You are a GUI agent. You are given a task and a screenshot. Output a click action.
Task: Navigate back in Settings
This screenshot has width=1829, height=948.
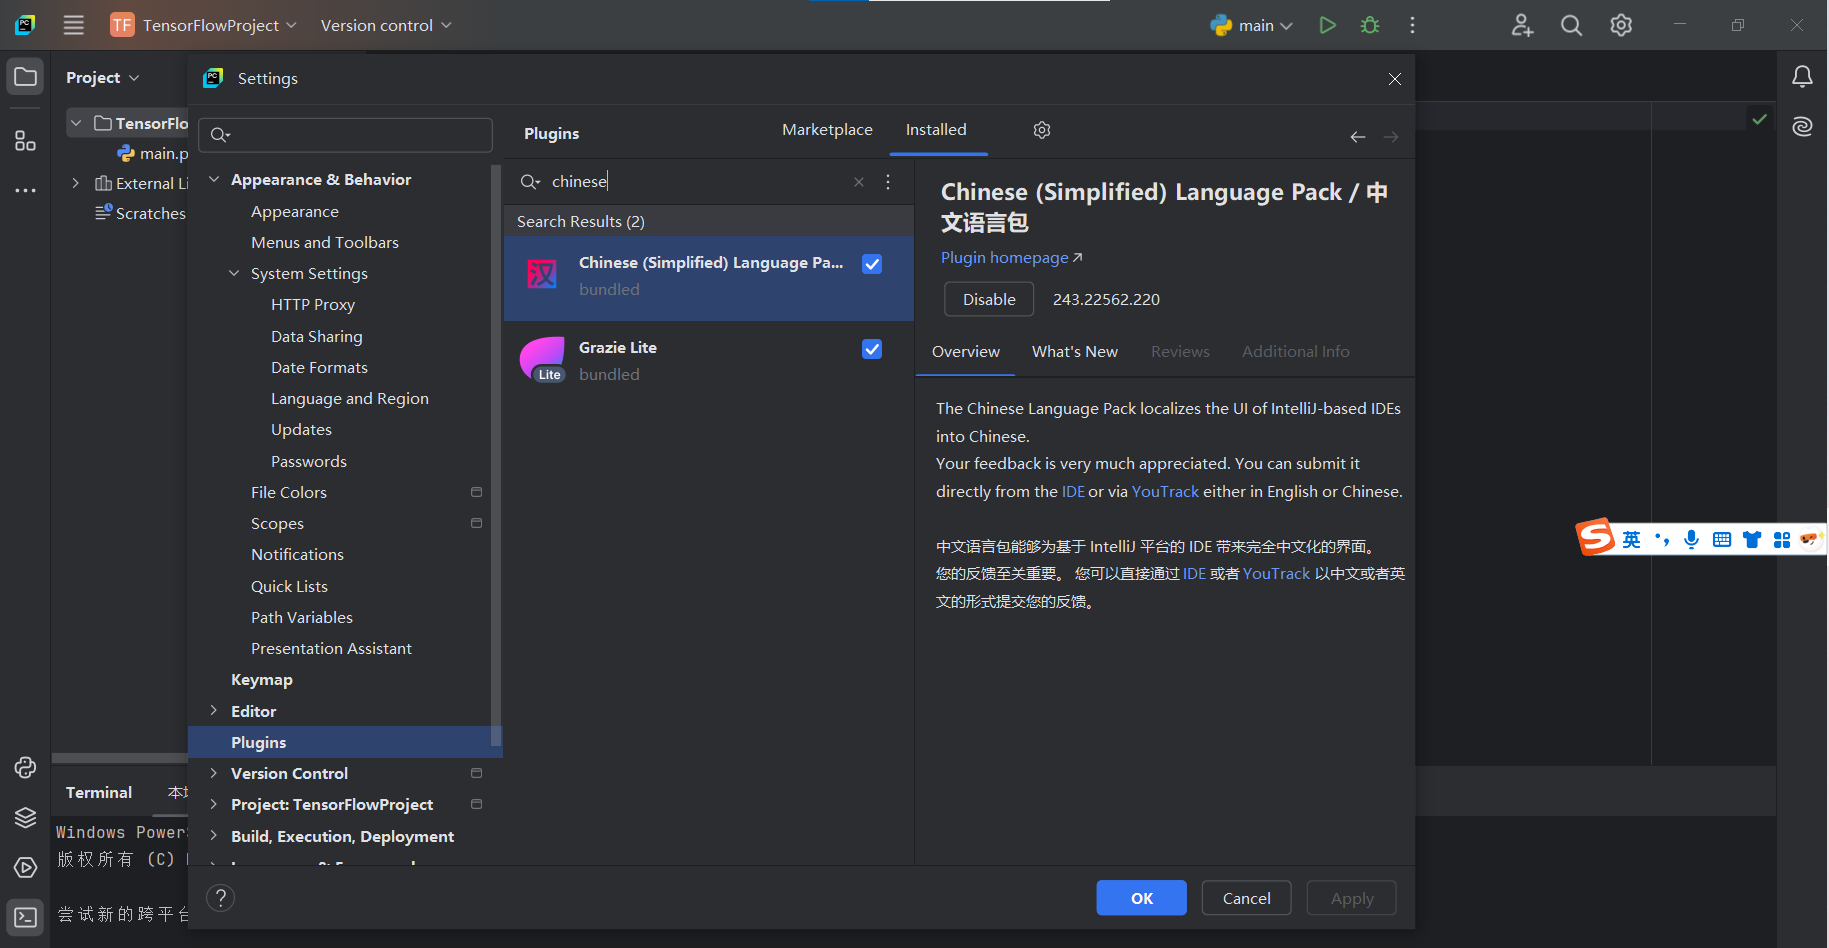coord(1357,137)
